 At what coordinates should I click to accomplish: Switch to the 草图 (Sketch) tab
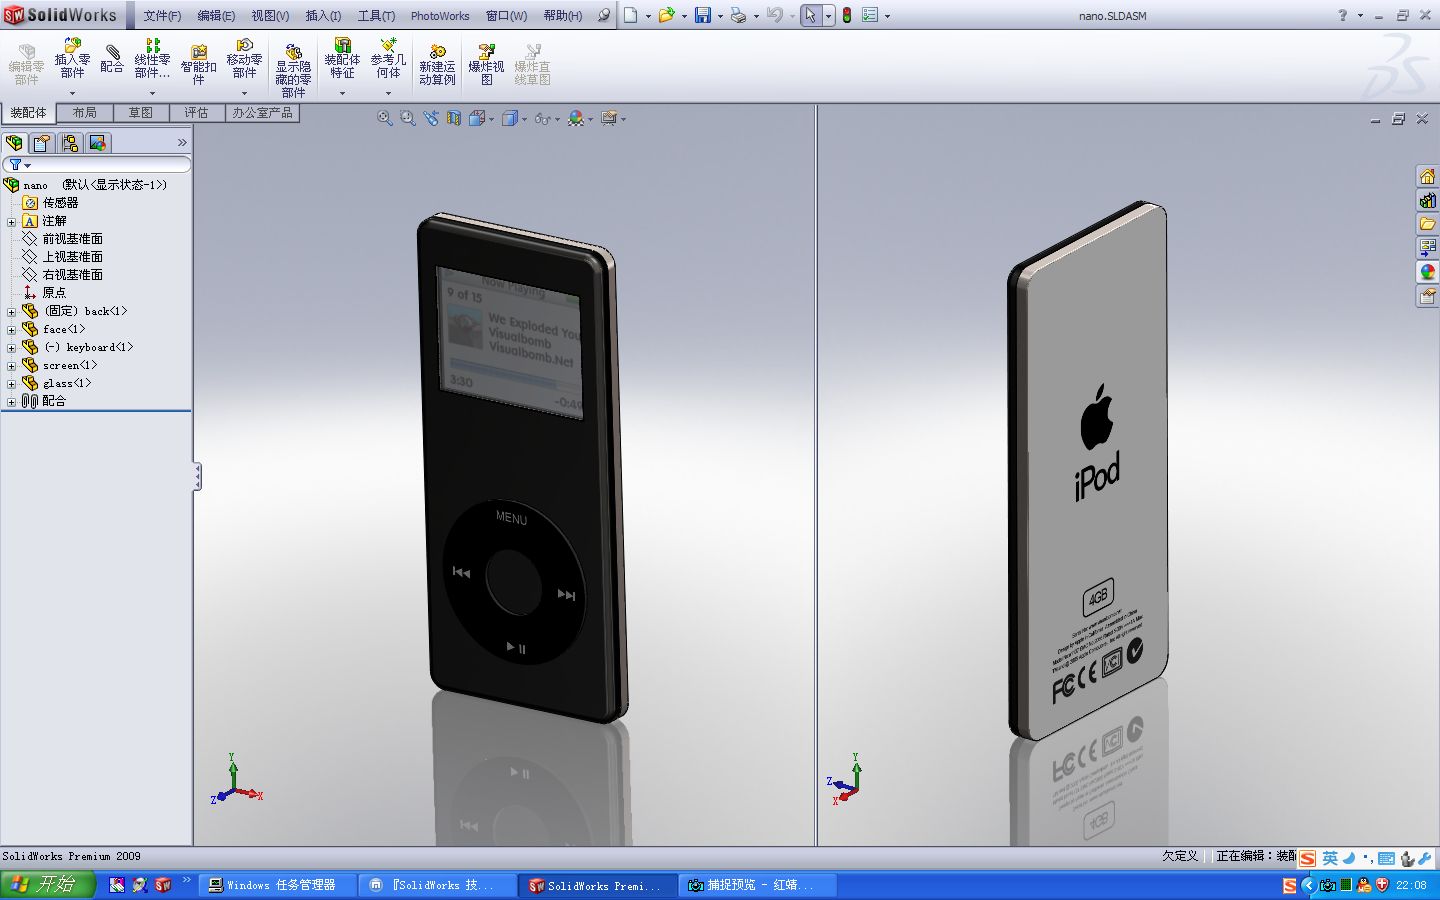coord(141,113)
